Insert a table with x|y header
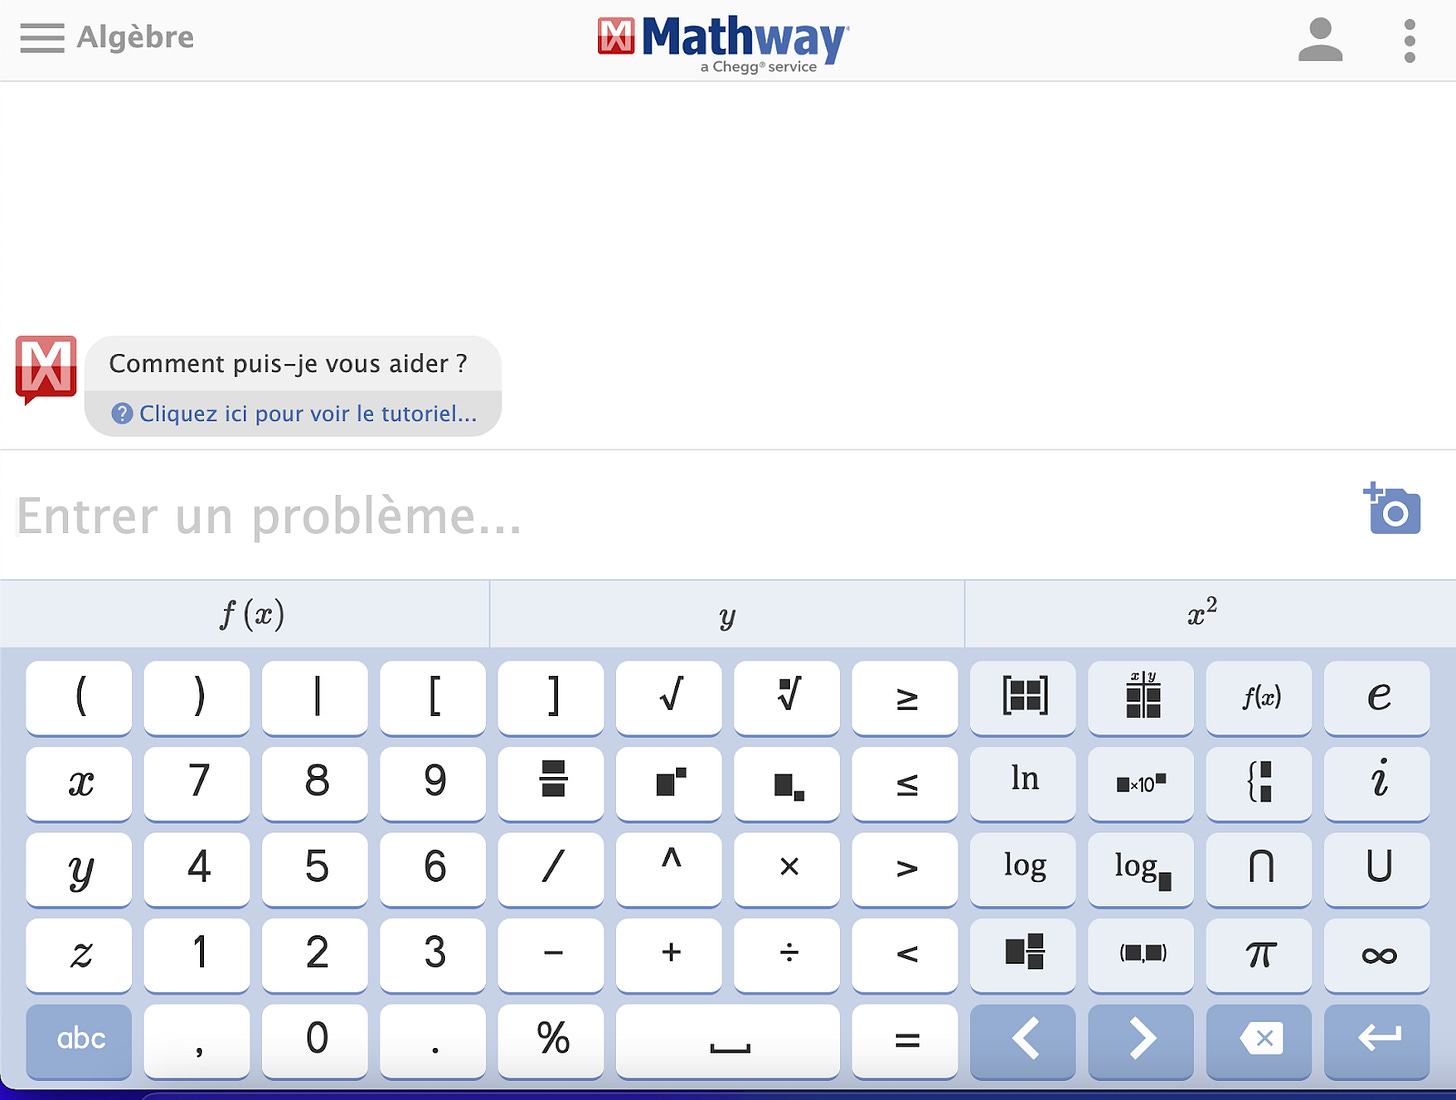Image resolution: width=1456 pixels, height=1100 pixels. (1141, 698)
